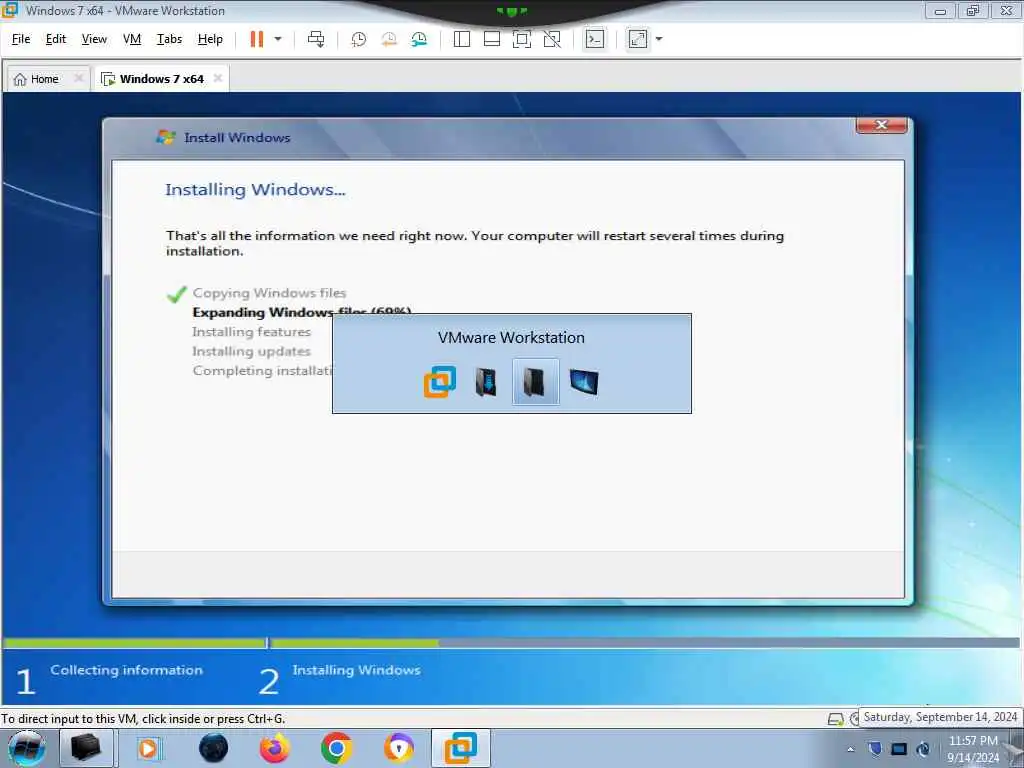Open the Help menu
Screen dimensions: 1024x768
tap(210, 39)
